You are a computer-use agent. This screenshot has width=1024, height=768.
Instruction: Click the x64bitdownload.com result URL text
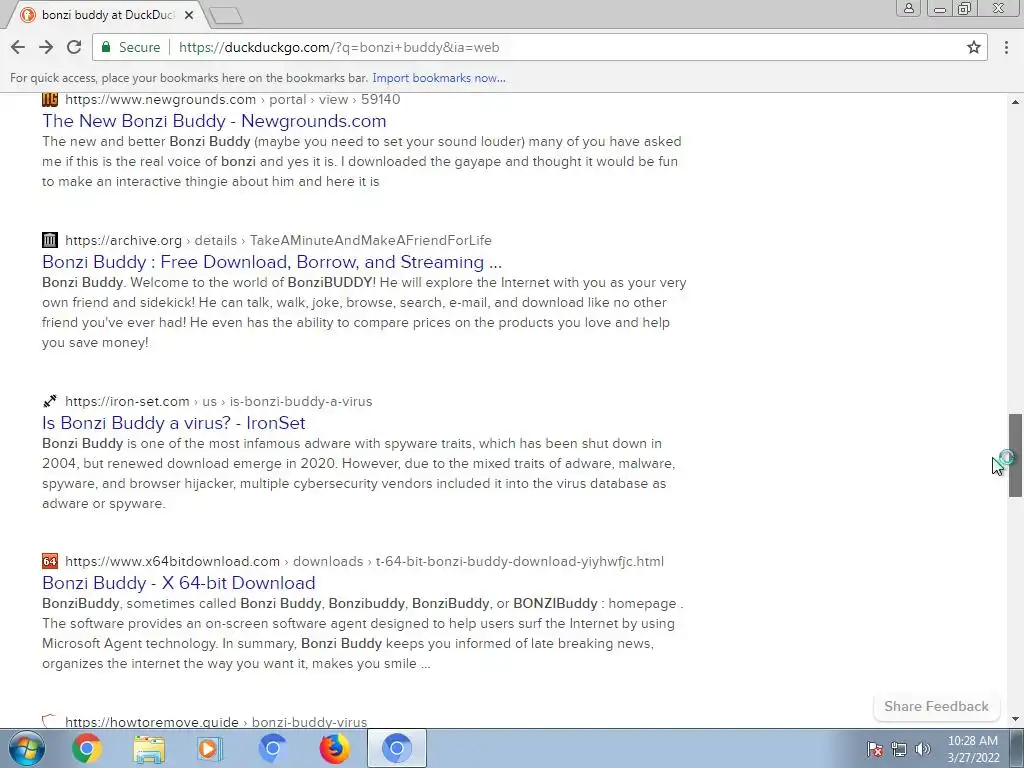tap(364, 561)
